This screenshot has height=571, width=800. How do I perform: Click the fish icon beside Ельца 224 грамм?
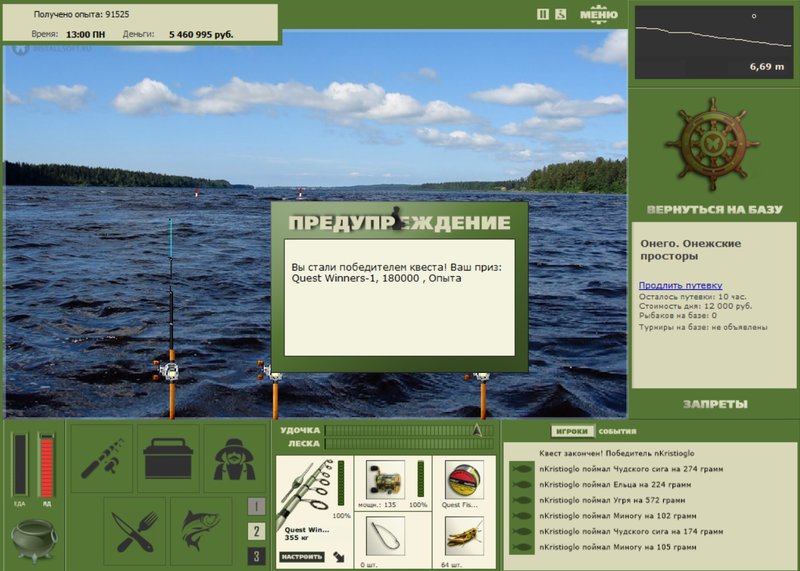522,485
